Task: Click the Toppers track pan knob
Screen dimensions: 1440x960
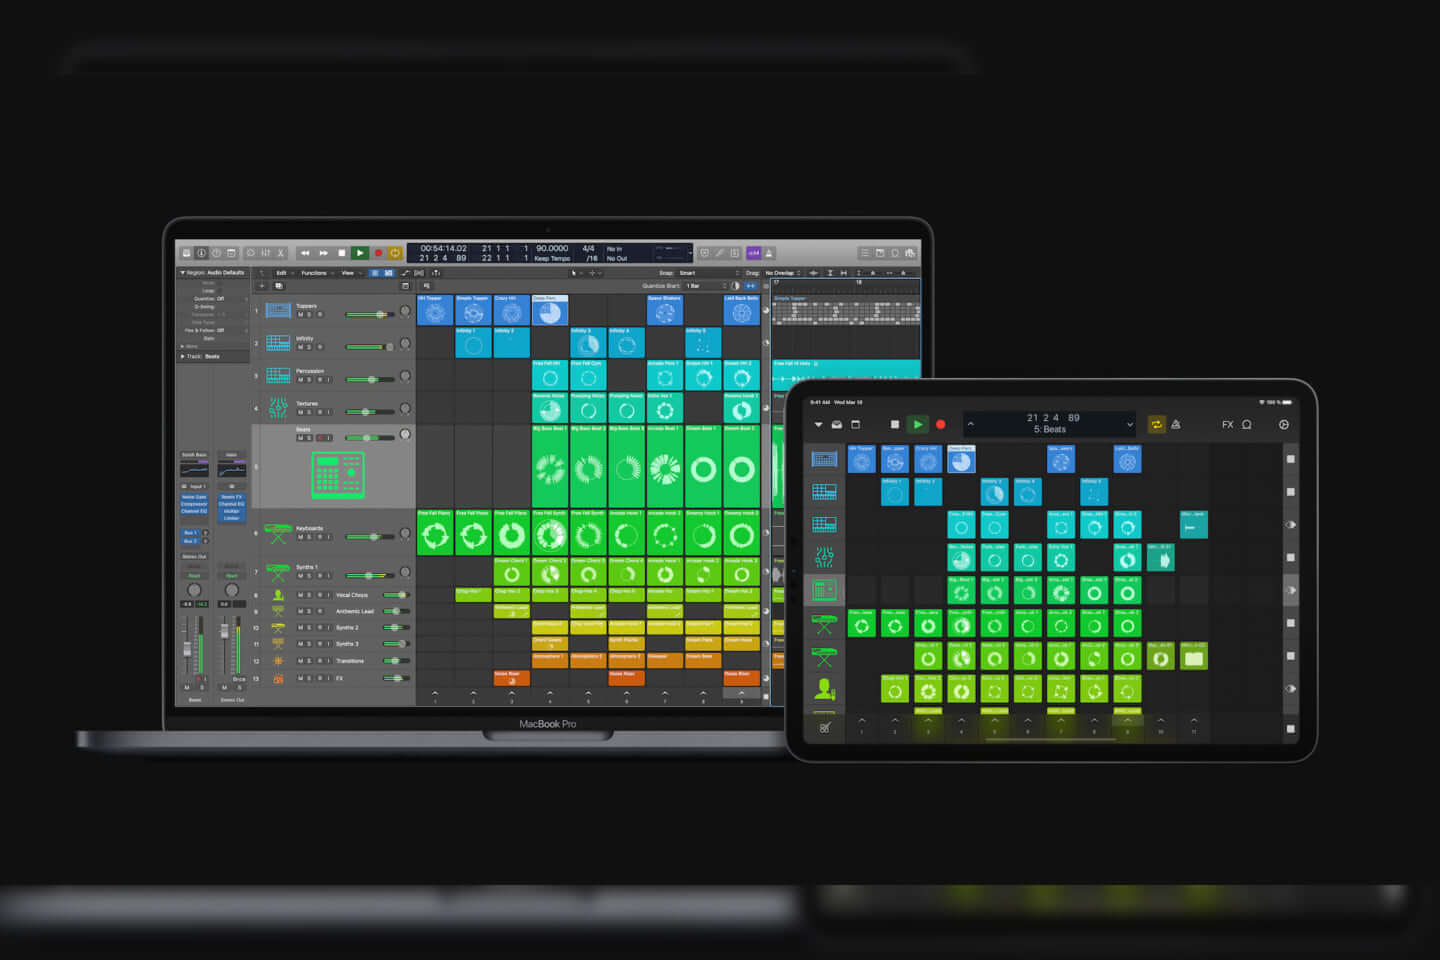Action: (x=405, y=311)
